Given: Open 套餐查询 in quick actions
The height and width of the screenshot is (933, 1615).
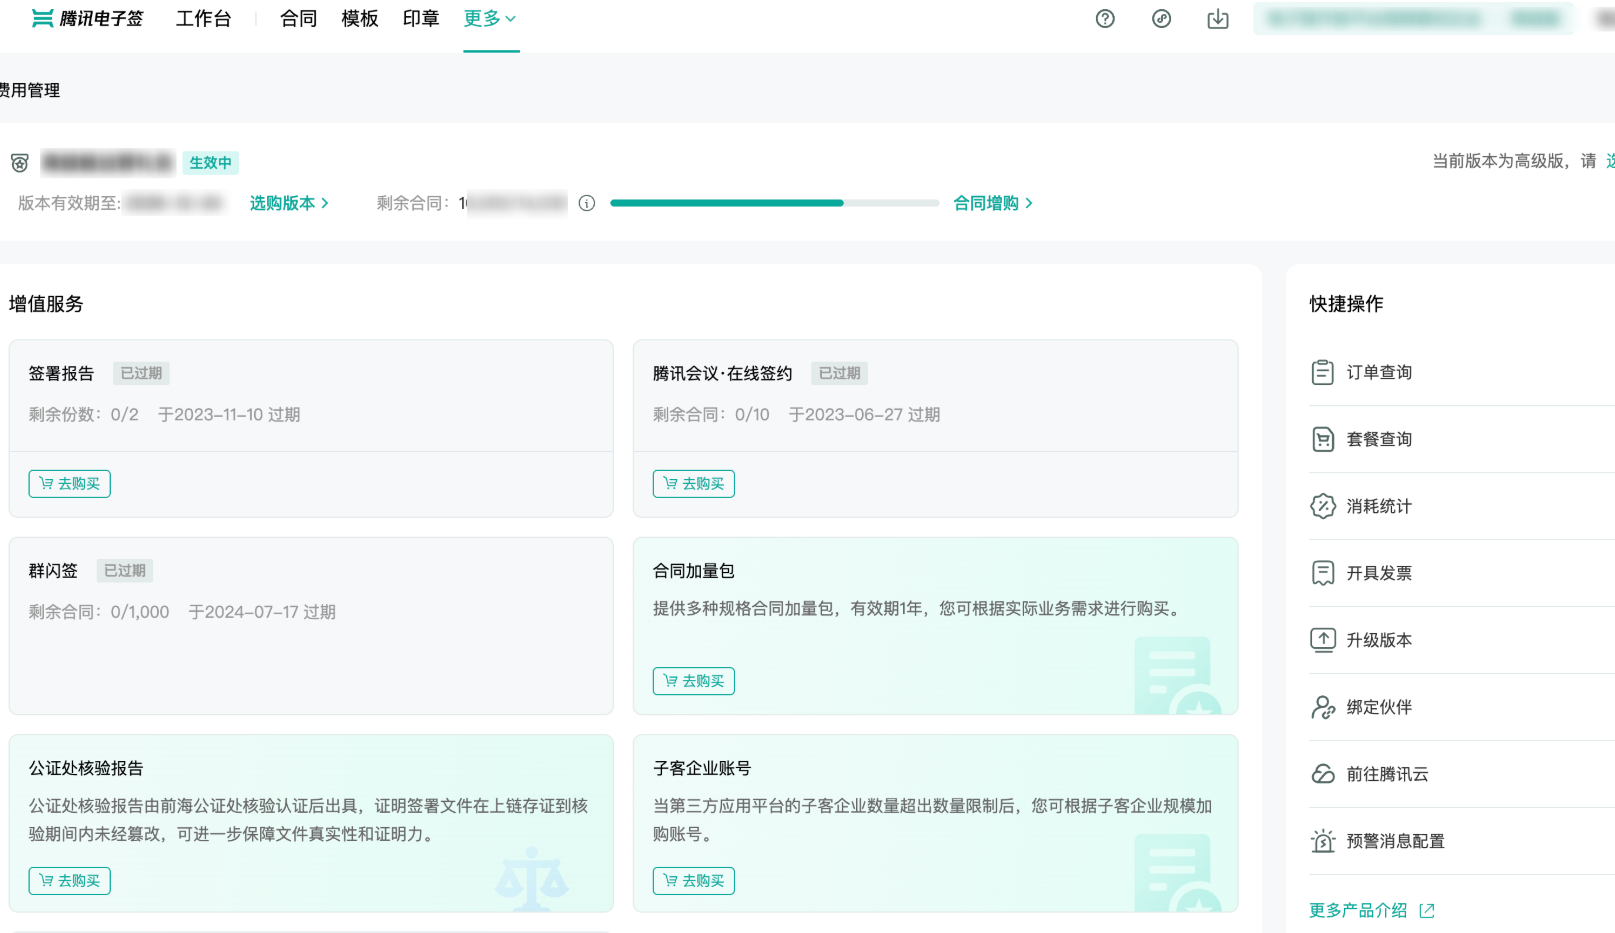Looking at the screenshot, I should pyautogui.click(x=1378, y=439).
